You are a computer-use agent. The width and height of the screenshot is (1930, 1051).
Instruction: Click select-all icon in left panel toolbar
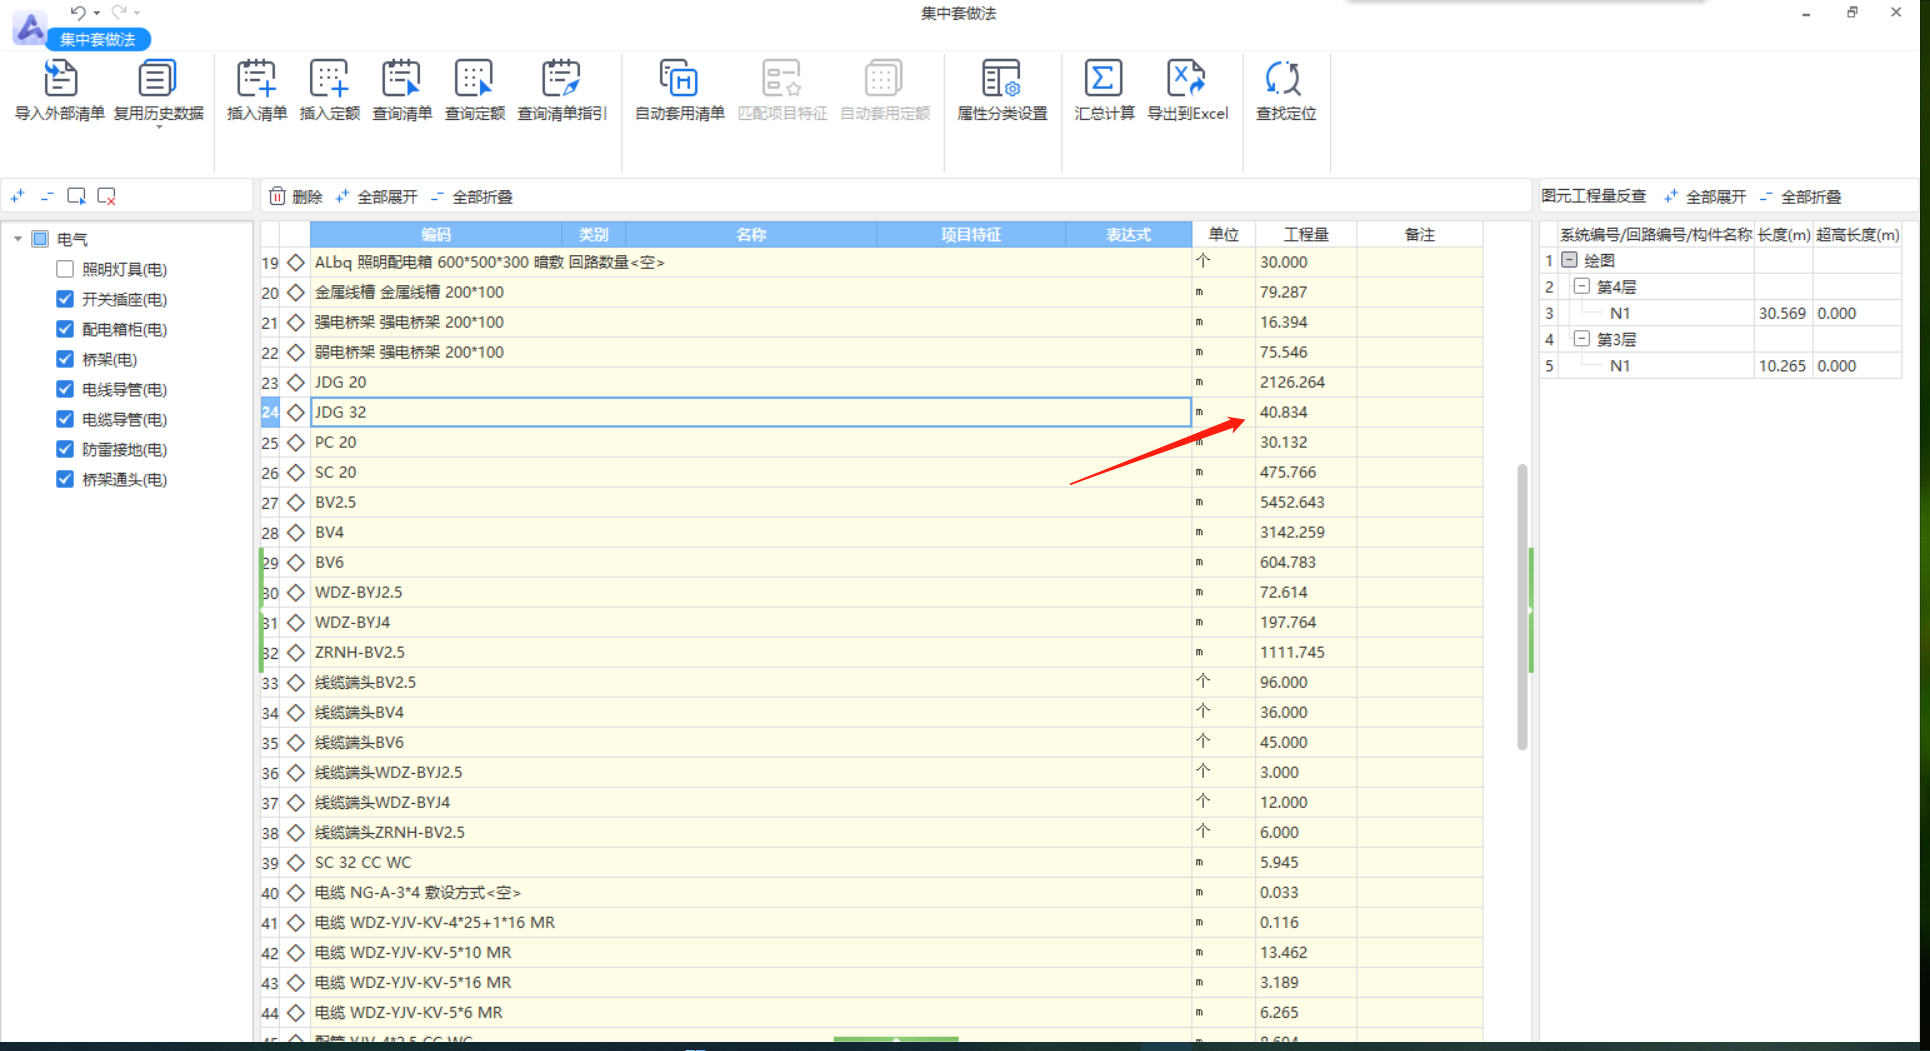(76, 196)
